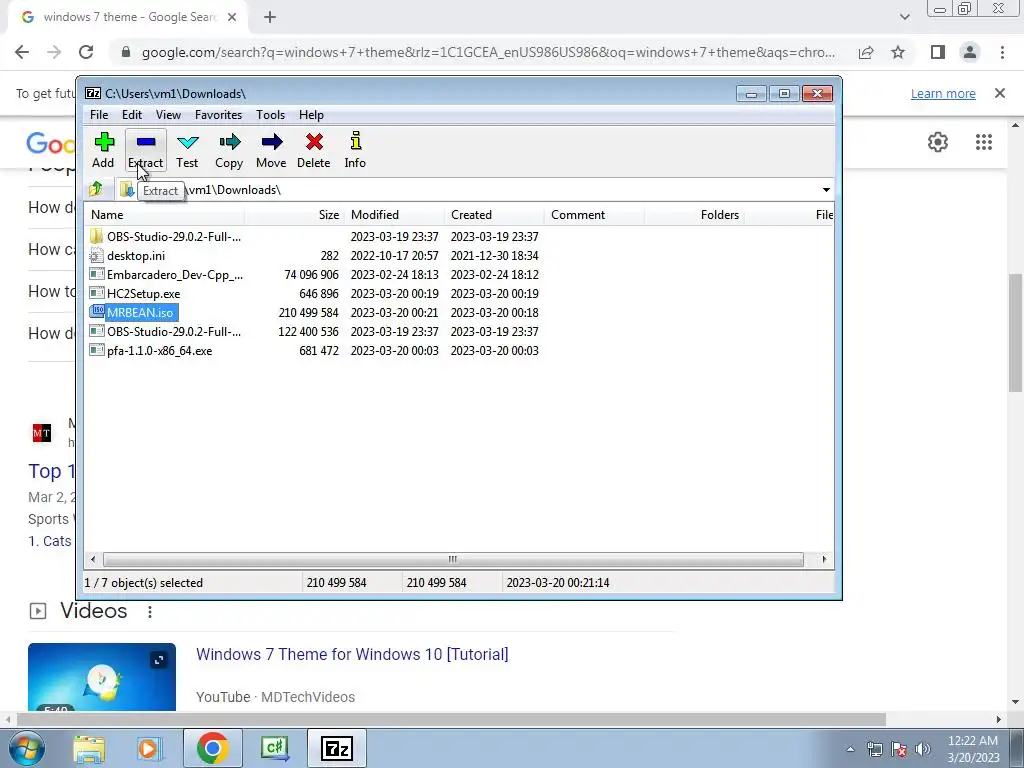The image size is (1024, 768).
Task: Click Chrome back navigation arrow
Action: pyautogui.click(x=22, y=52)
